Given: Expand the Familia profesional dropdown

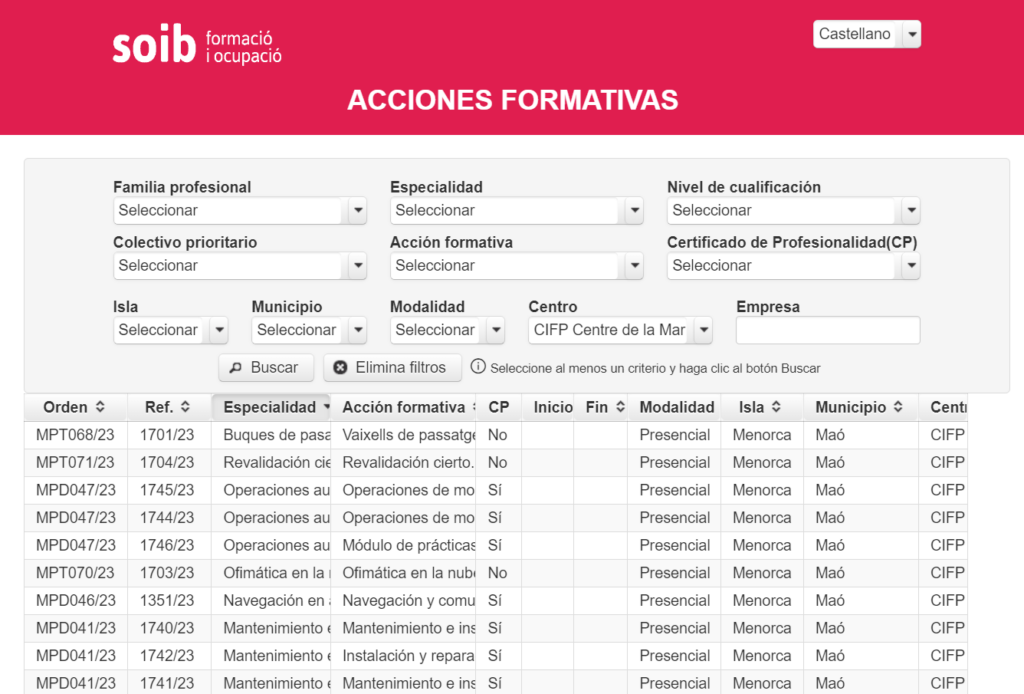Looking at the screenshot, I should pos(357,211).
